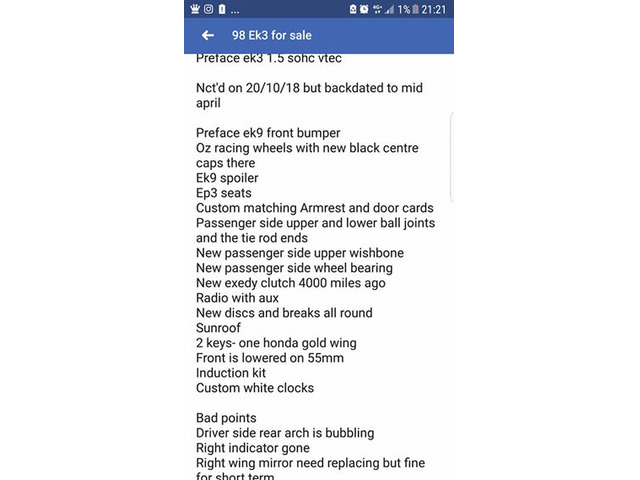Tap the "Bad points" heading text
Viewport: 640px width, 480px height.
point(226,418)
